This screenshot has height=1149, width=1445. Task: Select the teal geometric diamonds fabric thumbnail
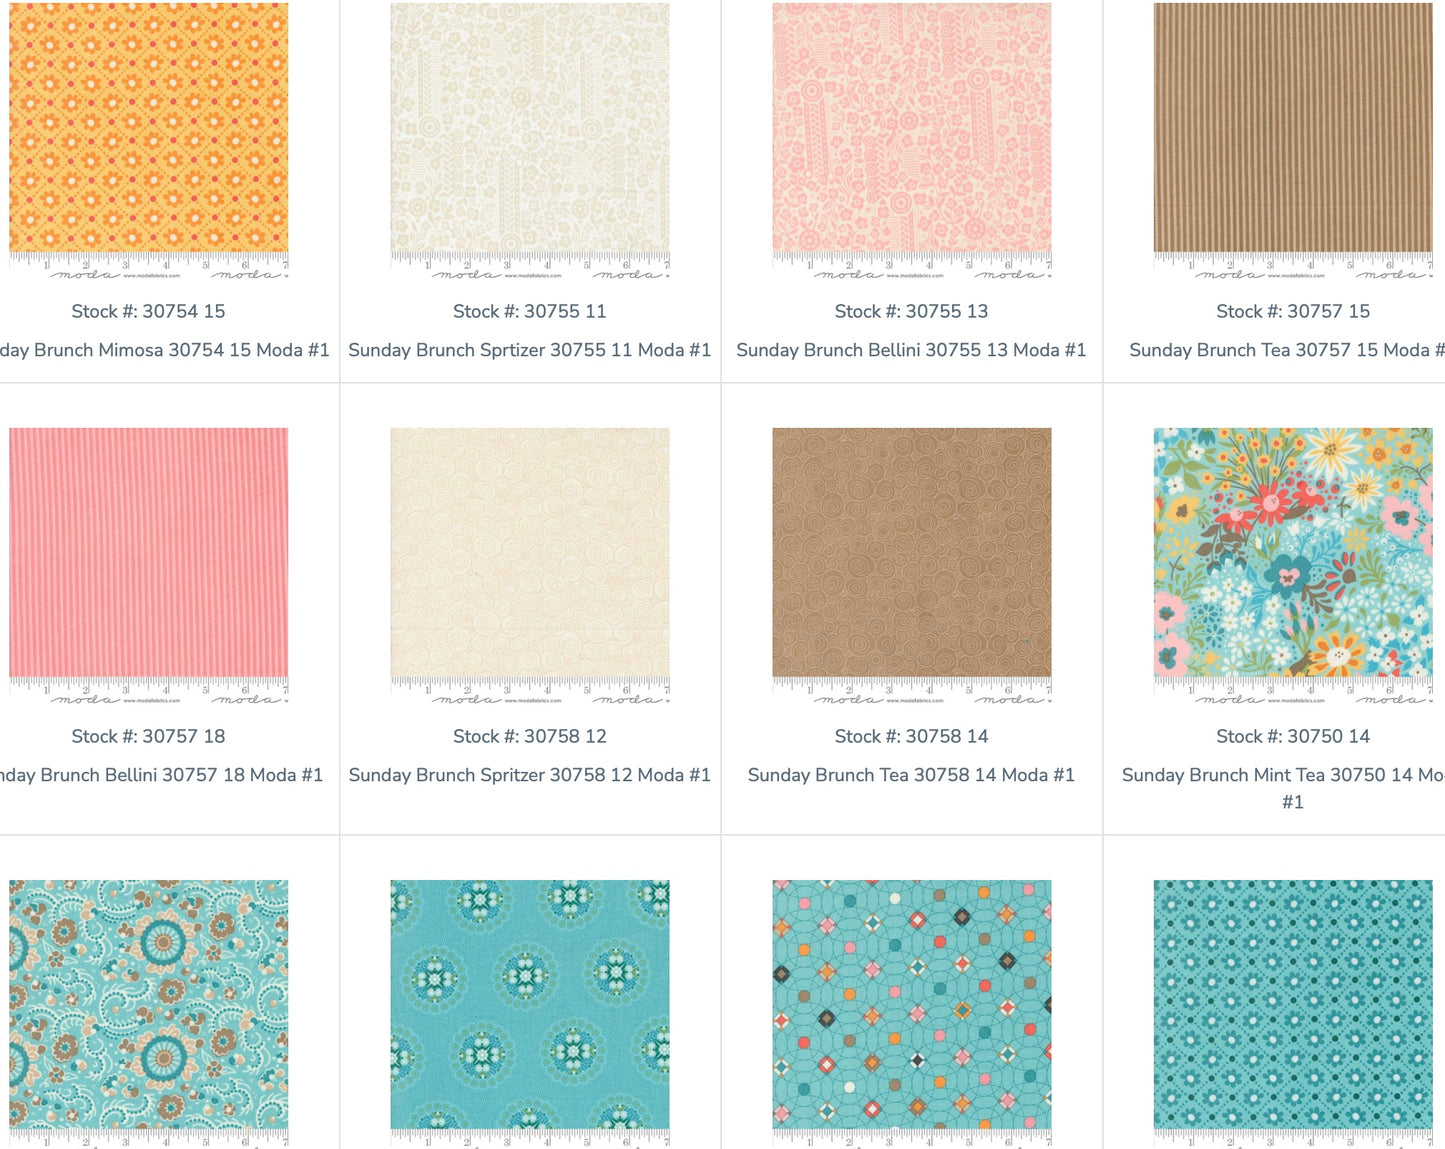(912, 1014)
